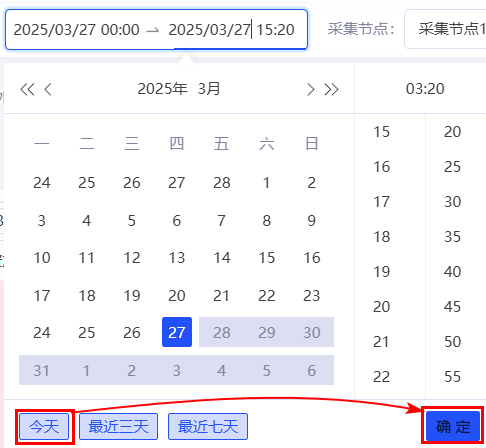Click the start date 2025/03/27 00:00 field
The image size is (486, 448).
76,30
